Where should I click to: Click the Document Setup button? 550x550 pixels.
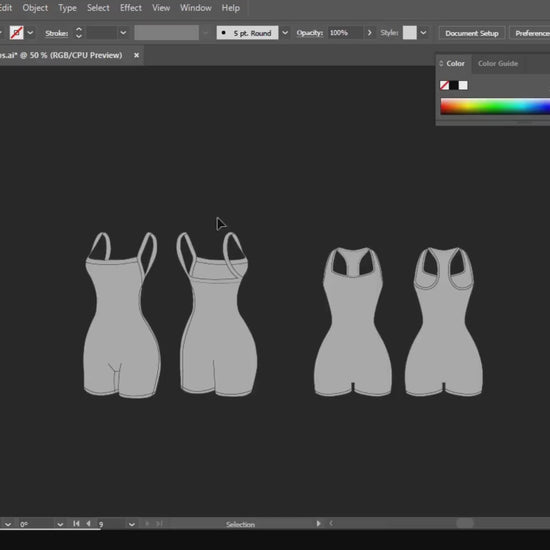click(x=472, y=33)
